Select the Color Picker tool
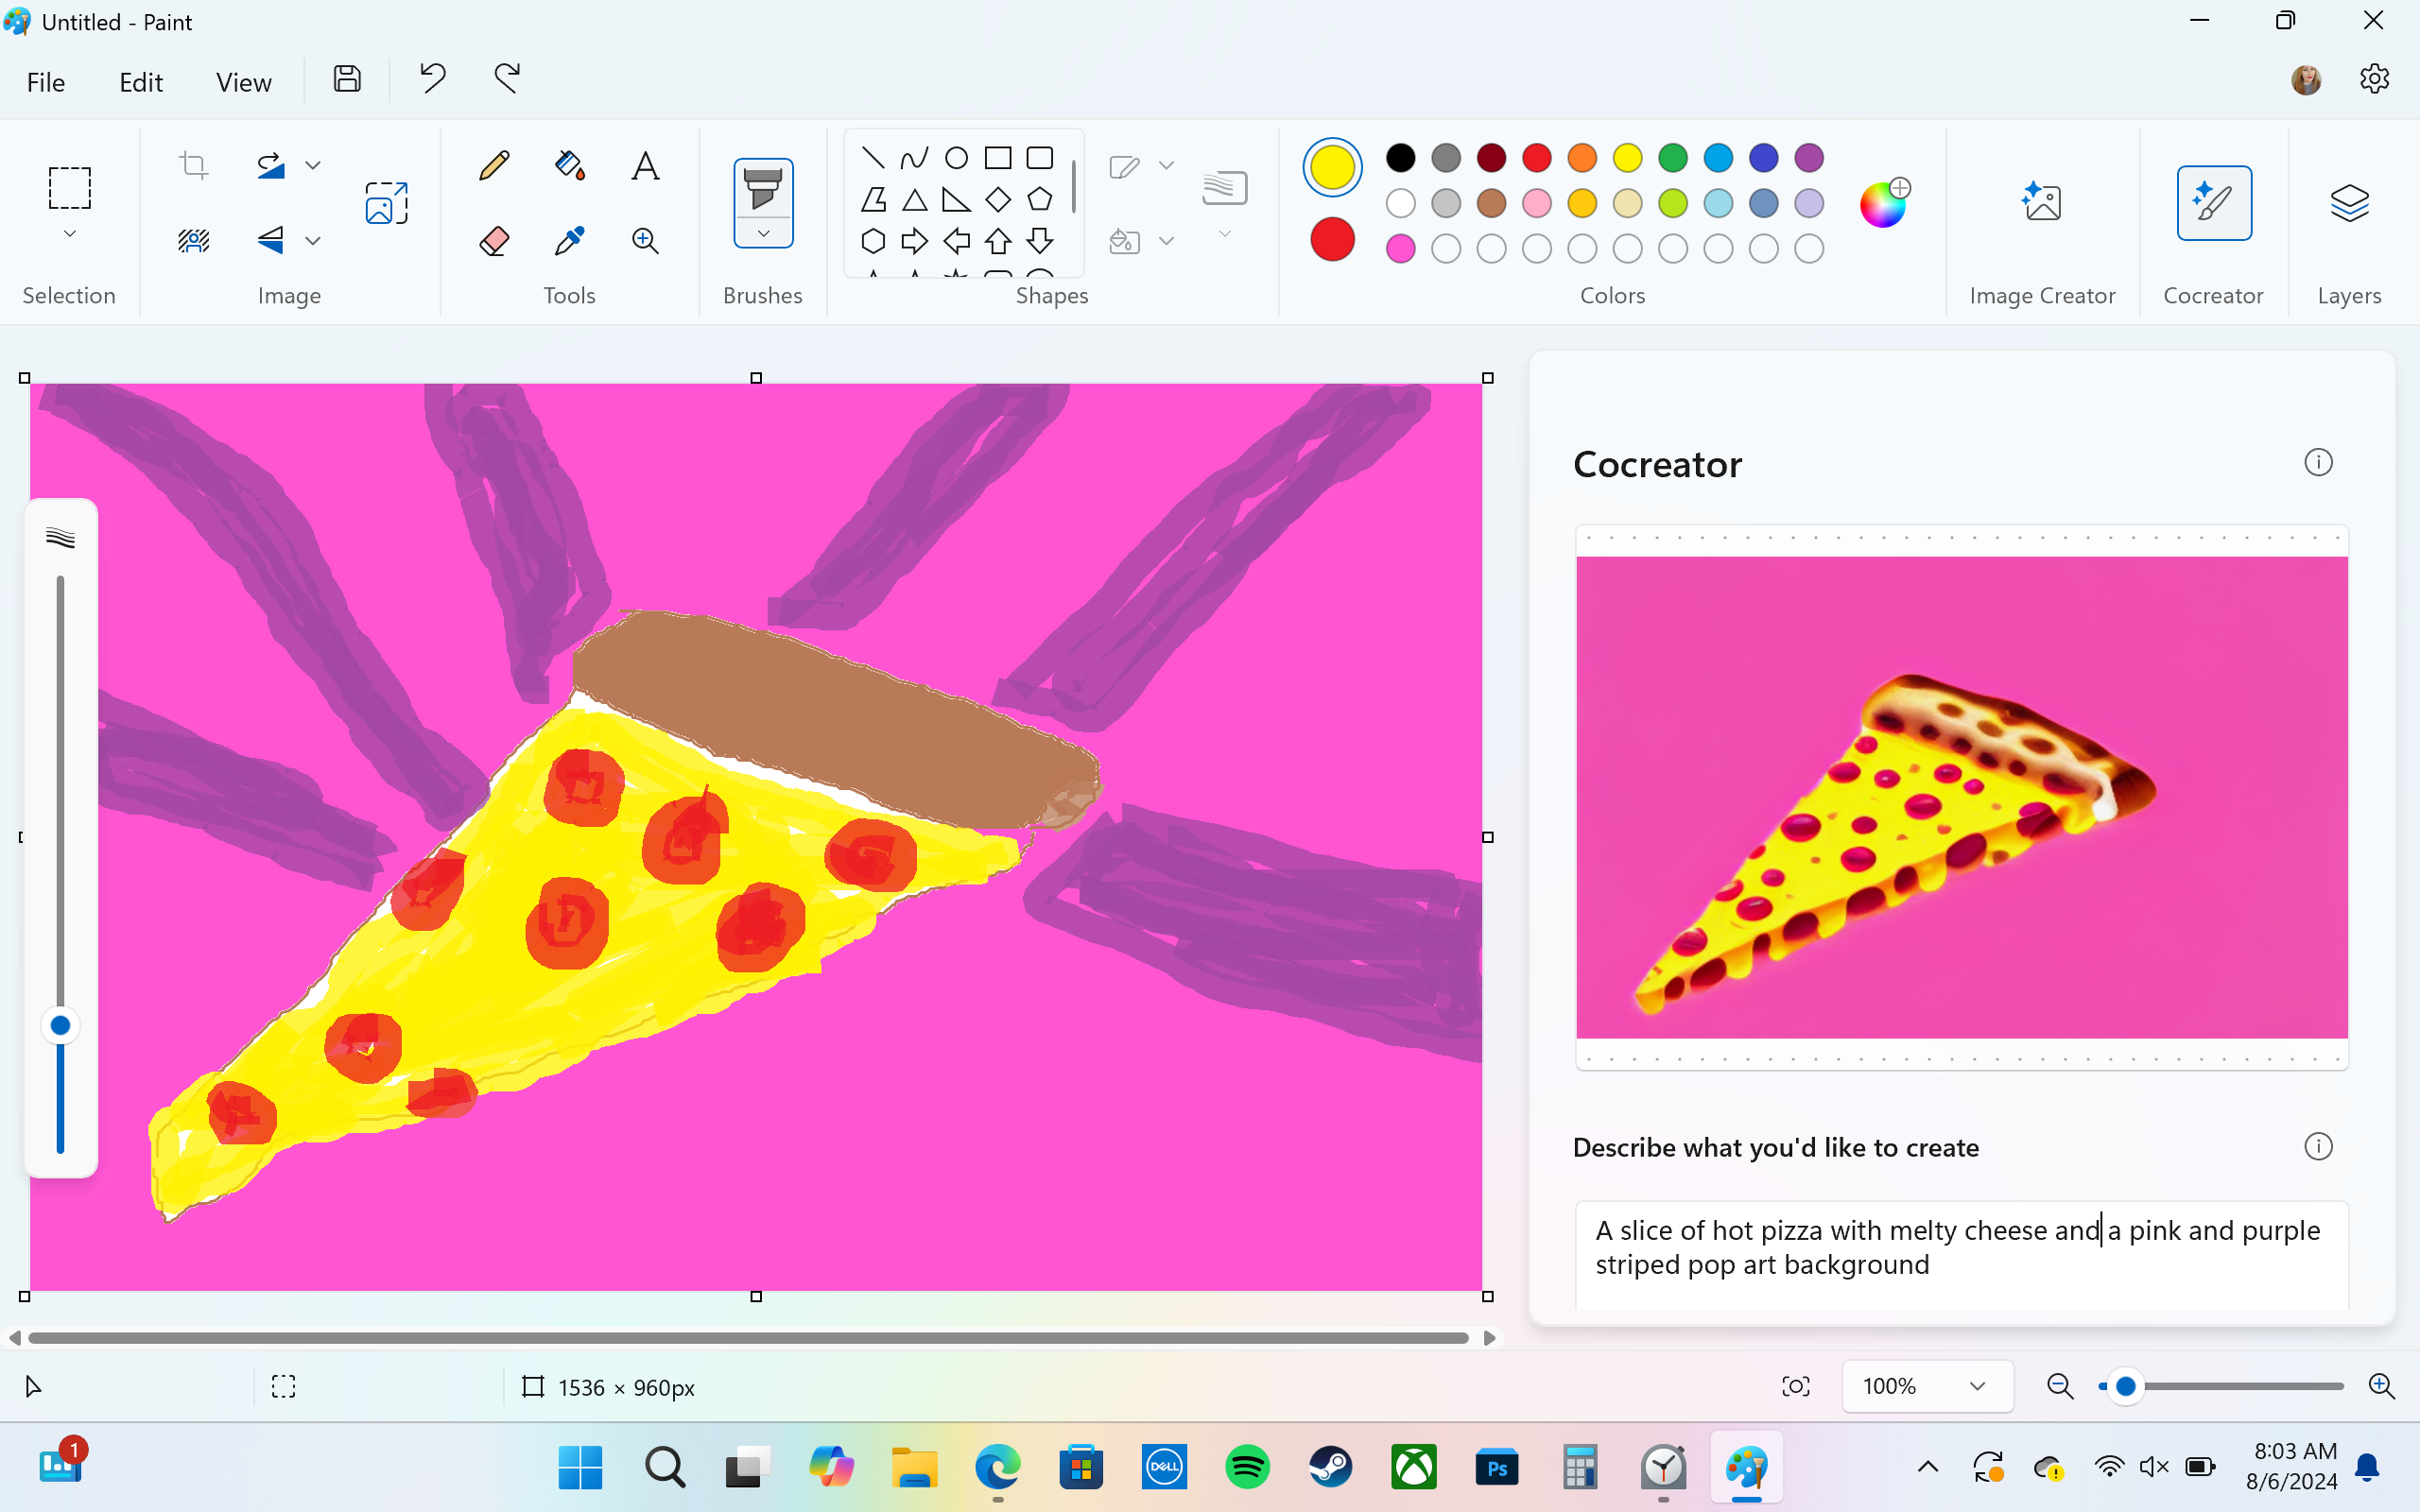This screenshot has height=1512, width=2420. pyautogui.click(x=570, y=240)
